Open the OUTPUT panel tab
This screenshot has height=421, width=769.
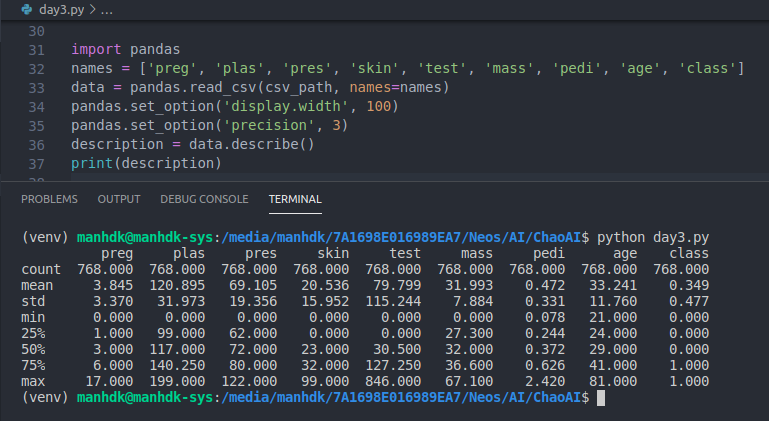(119, 199)
